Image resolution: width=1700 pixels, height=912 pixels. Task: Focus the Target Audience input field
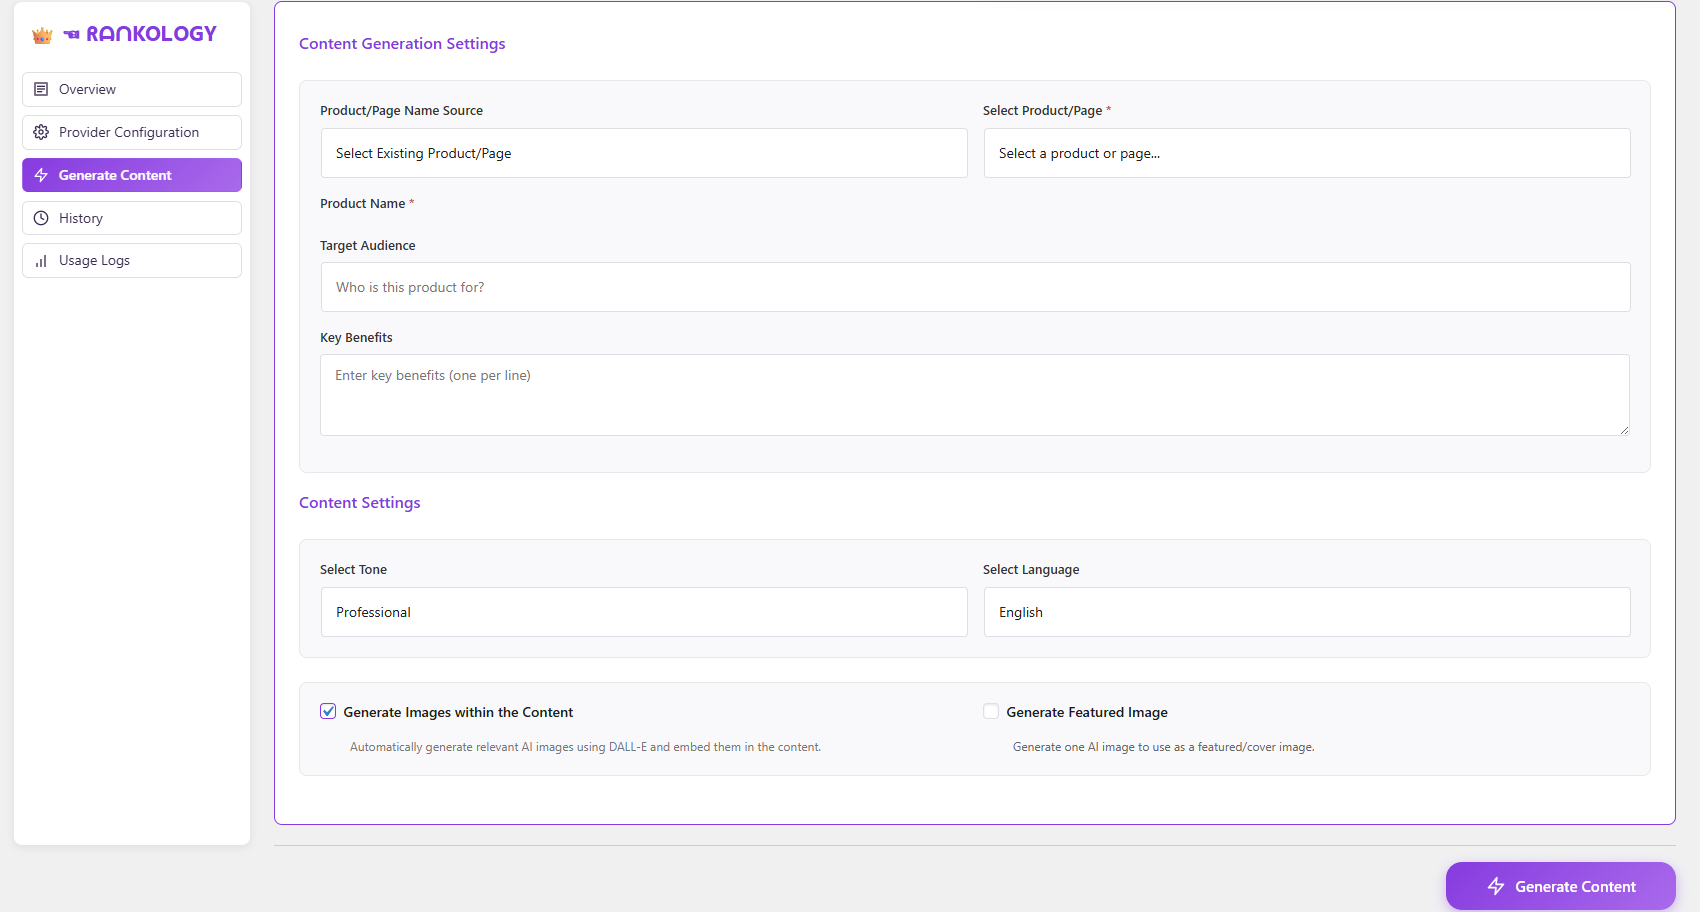(x=975, y=287)
